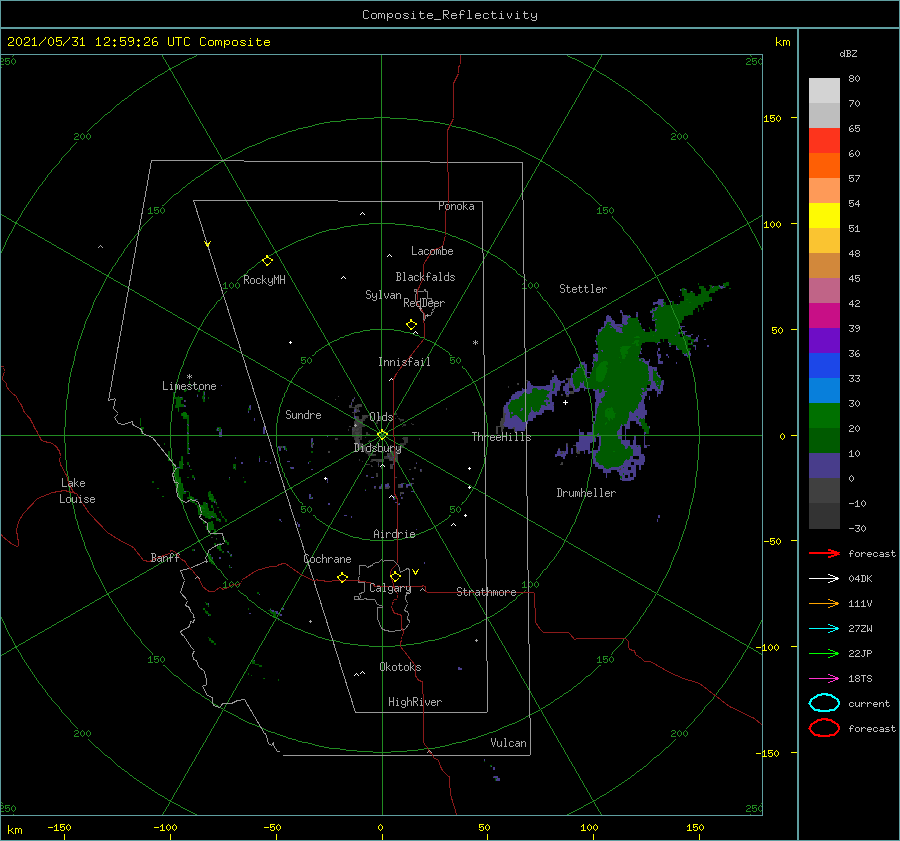This screenshot has width=900, height=841.
Task: Click the yellow diamond marker under Cochrane
Action: tap(342, 577)
